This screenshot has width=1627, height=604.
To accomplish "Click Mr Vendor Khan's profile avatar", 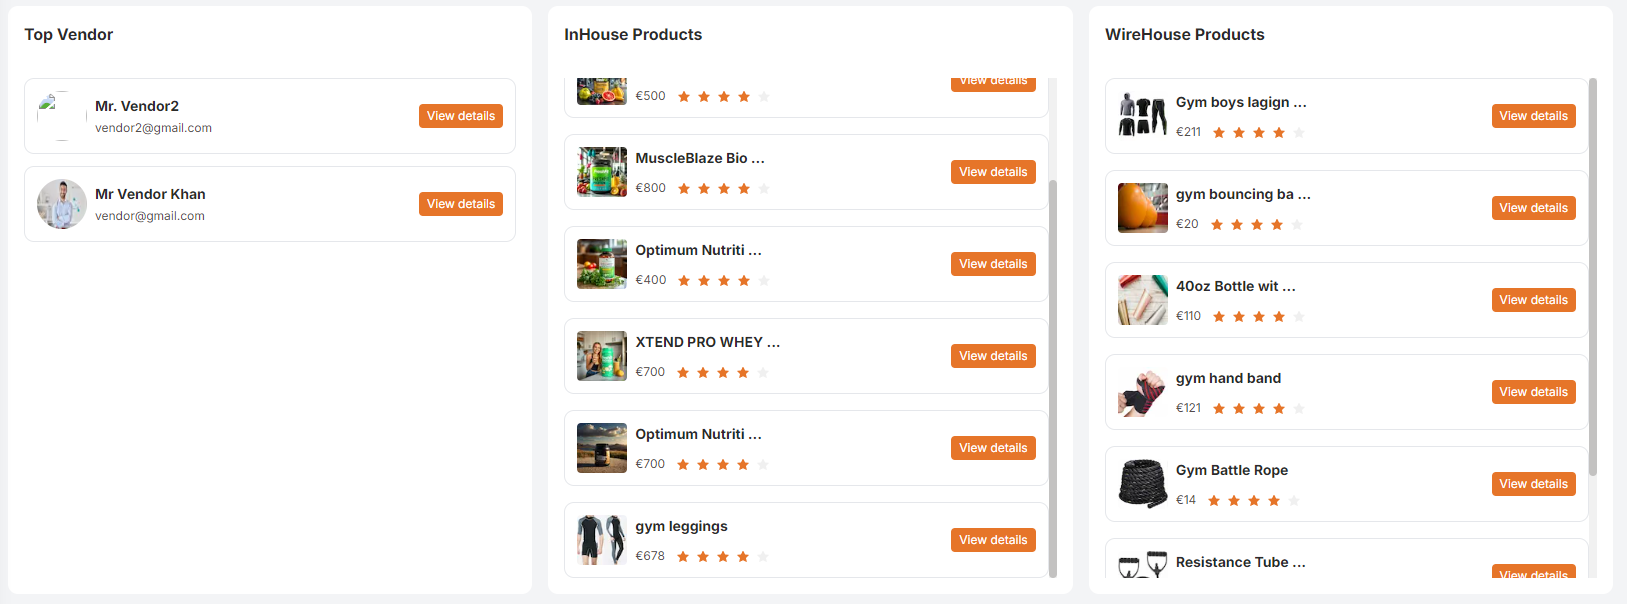I will pyautogui.click(x=62, y=204).
